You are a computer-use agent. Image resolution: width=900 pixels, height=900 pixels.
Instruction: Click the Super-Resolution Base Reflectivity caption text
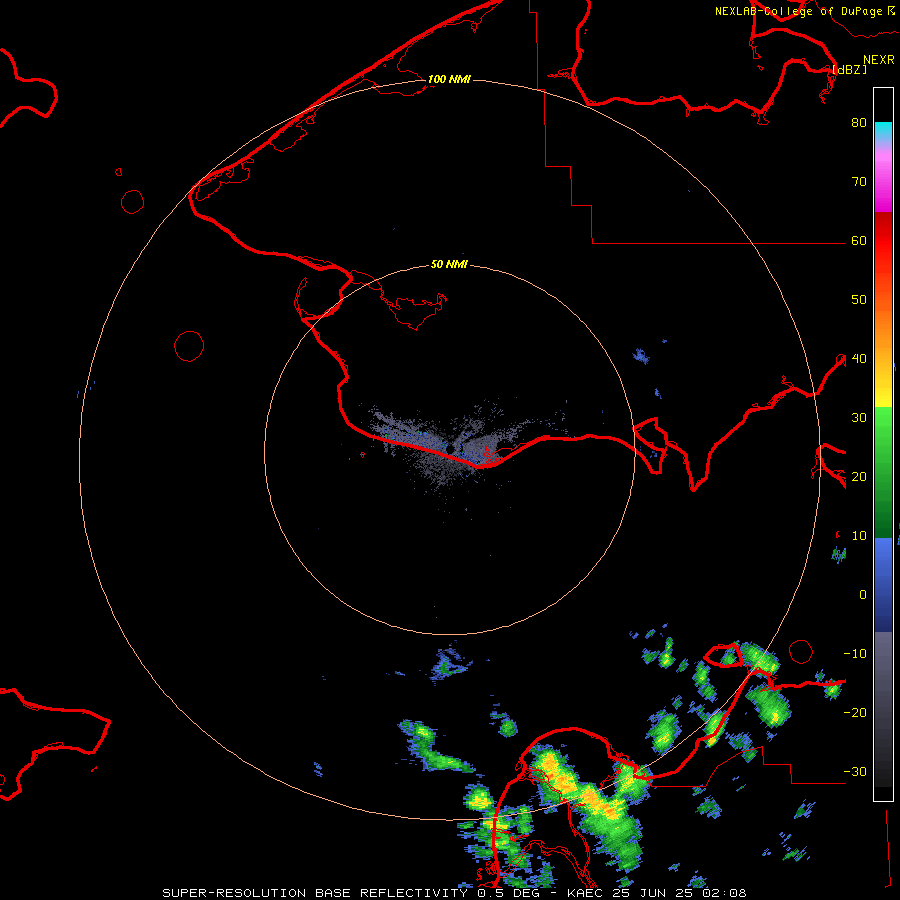click(315, 893)
